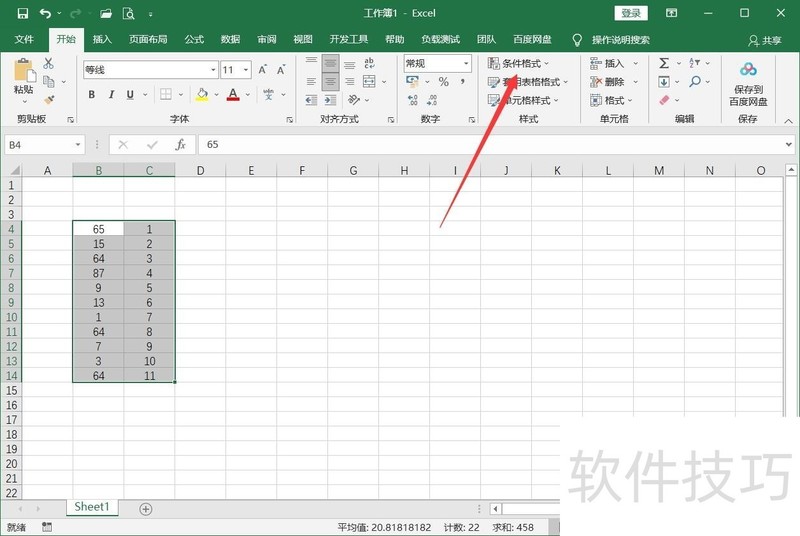The height and width of the screenshot is (536, 800).
Task: Open Find and Select magnifier
Action: [x=695, y=82]
